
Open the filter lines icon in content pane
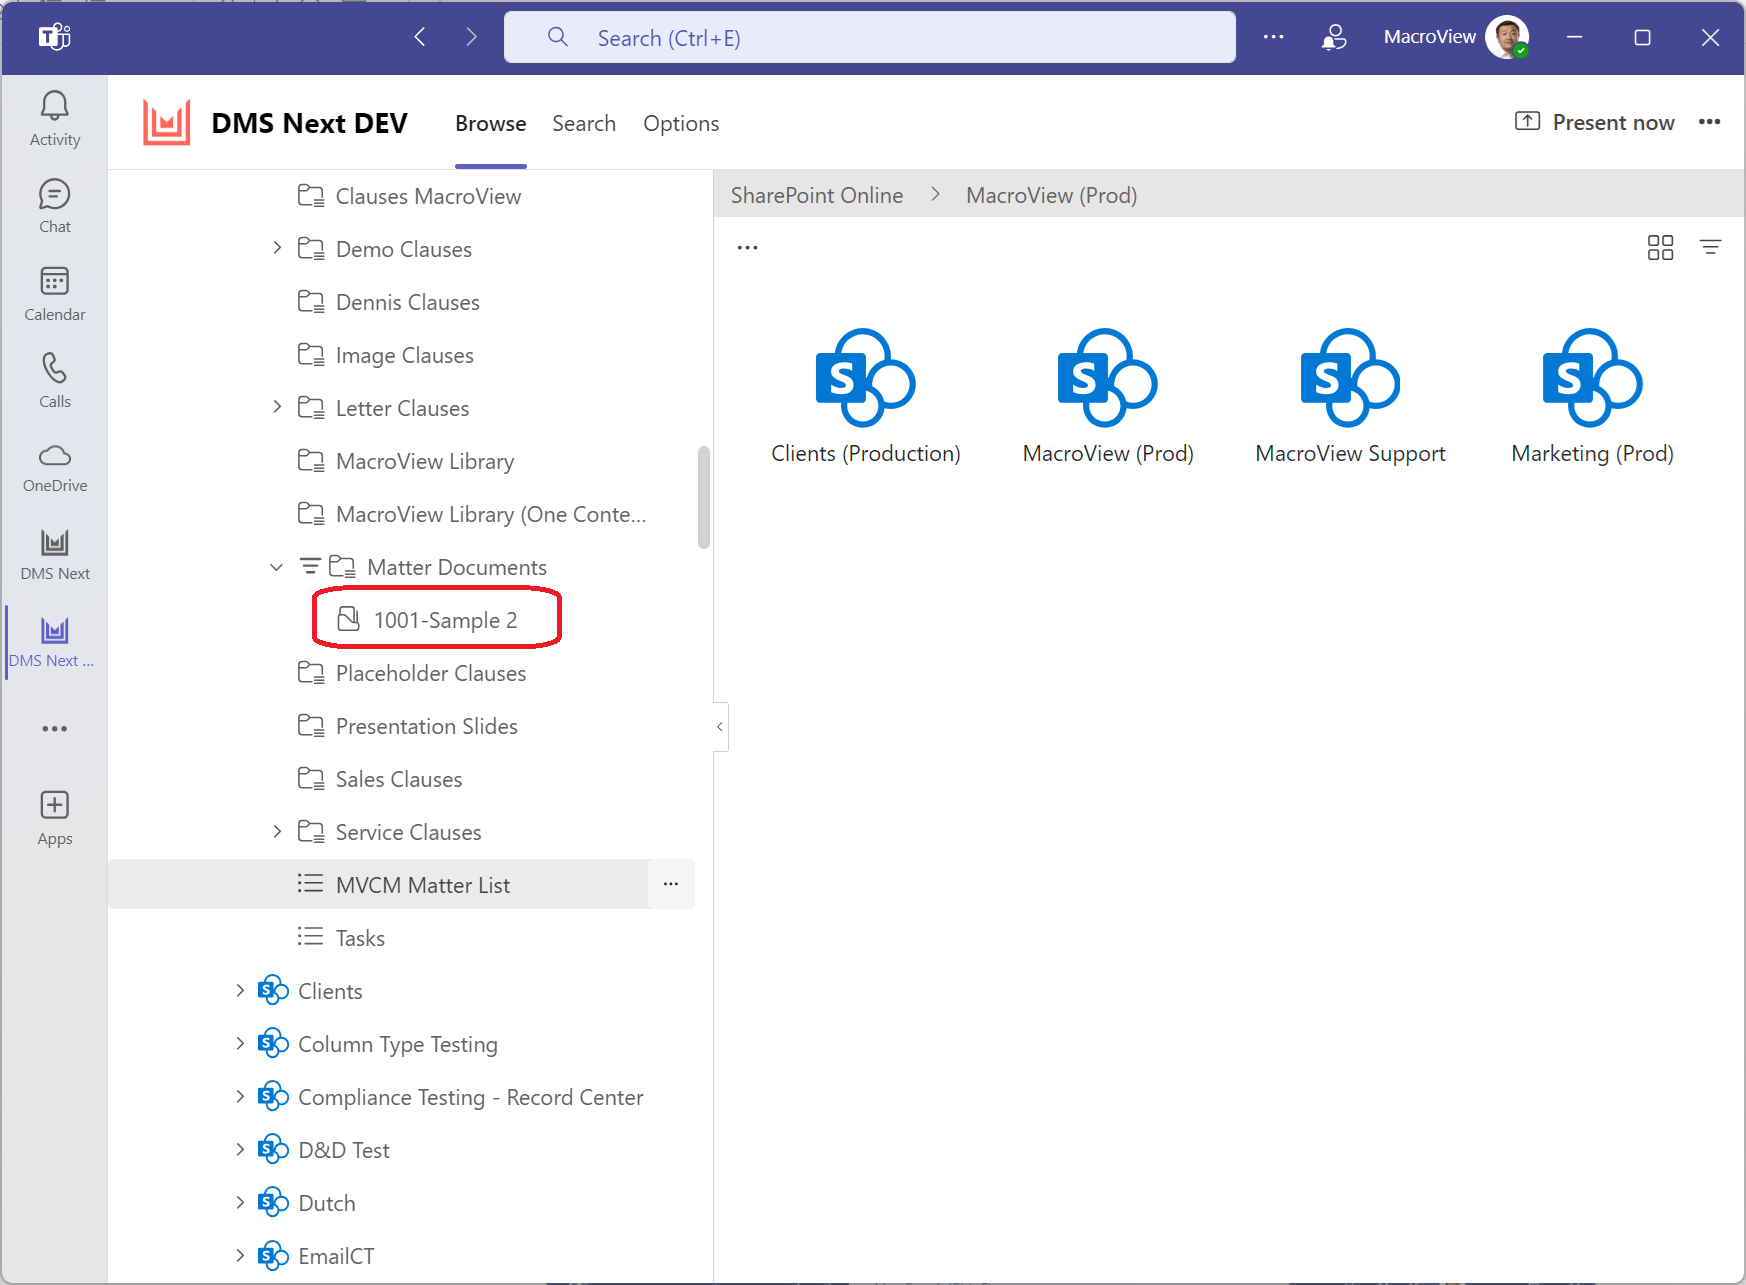tap(1710, 247)
